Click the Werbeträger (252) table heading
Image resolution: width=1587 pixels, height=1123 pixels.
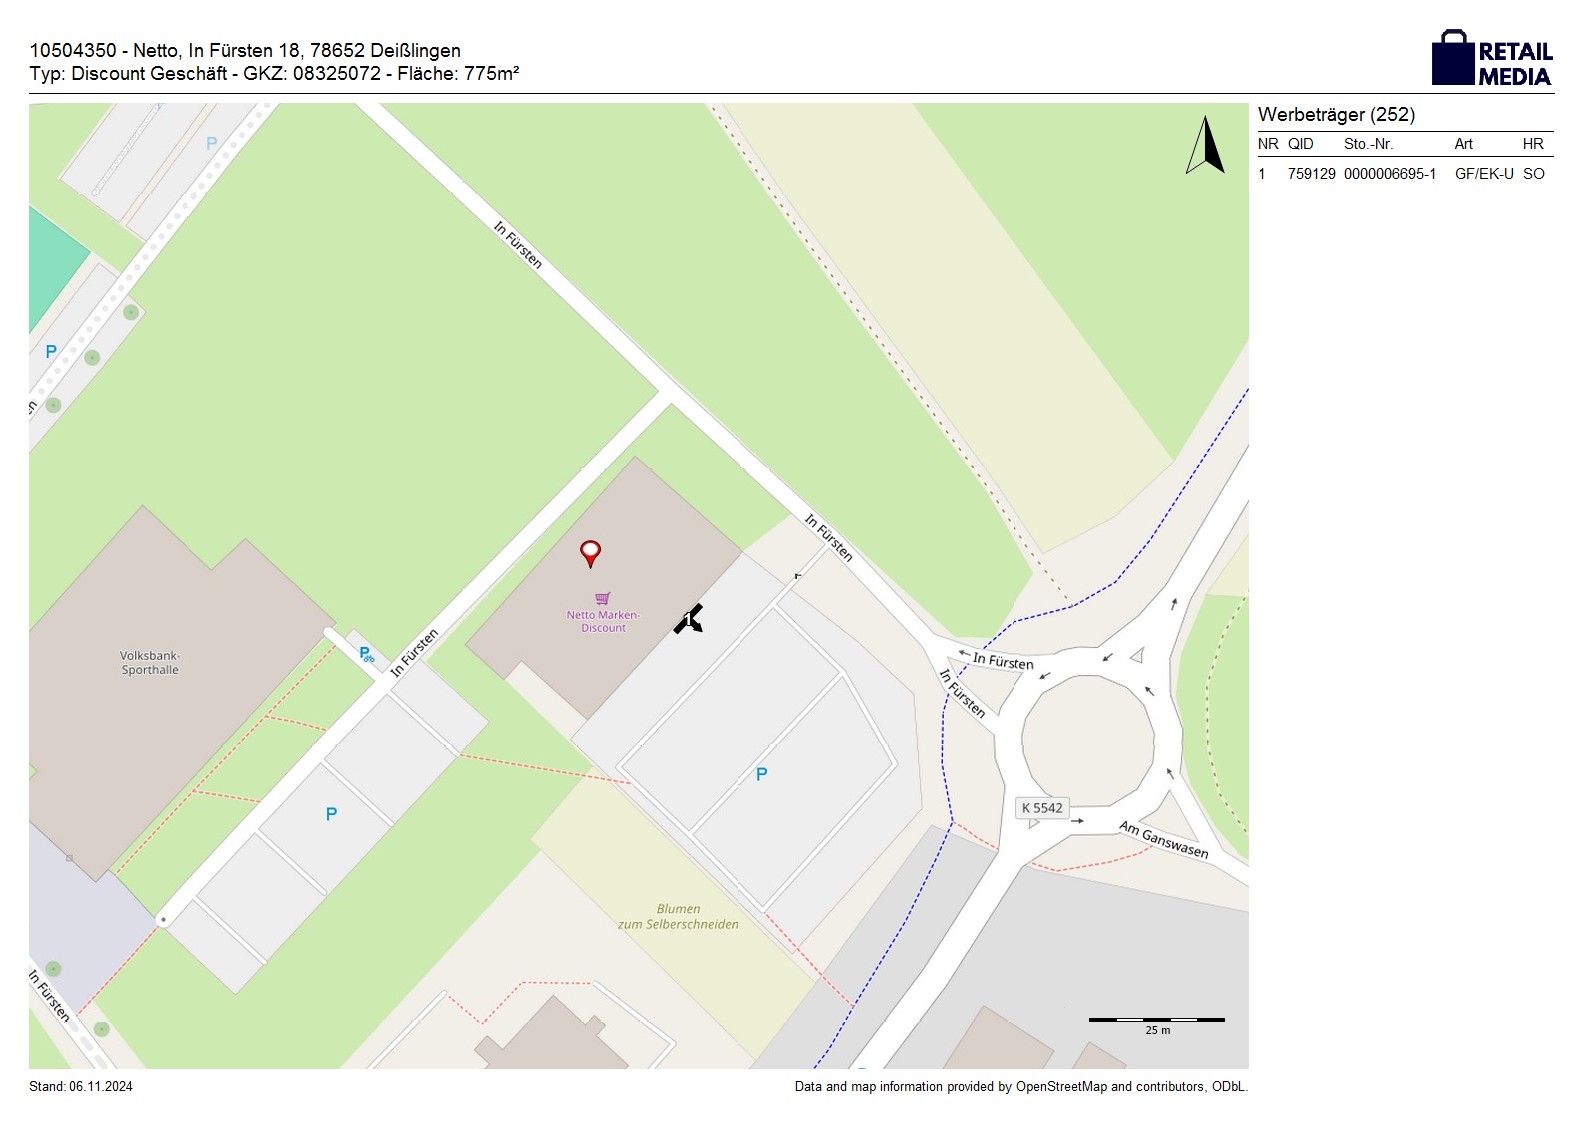pyautogui.click(x=1336, y=114)
